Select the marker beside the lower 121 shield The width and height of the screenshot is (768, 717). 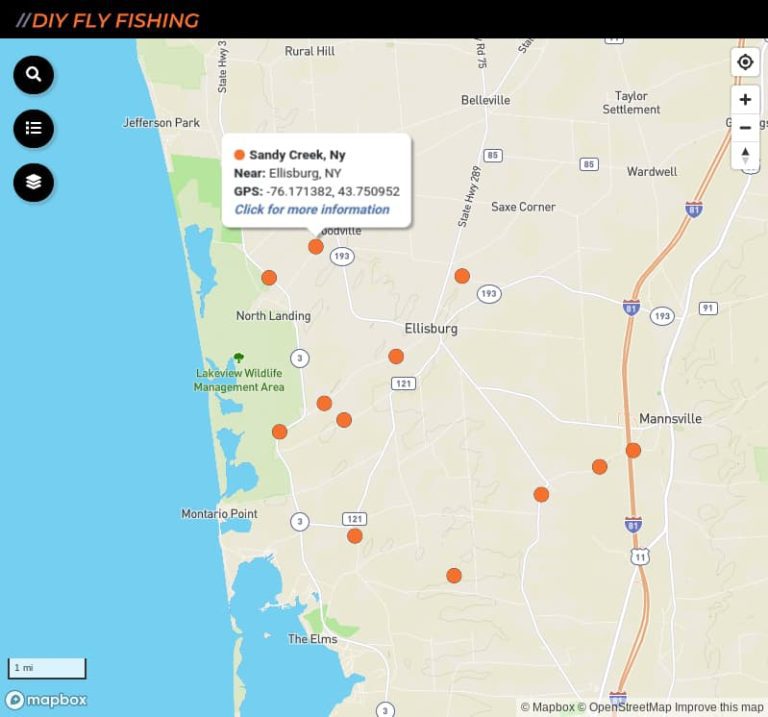point(355,536)
